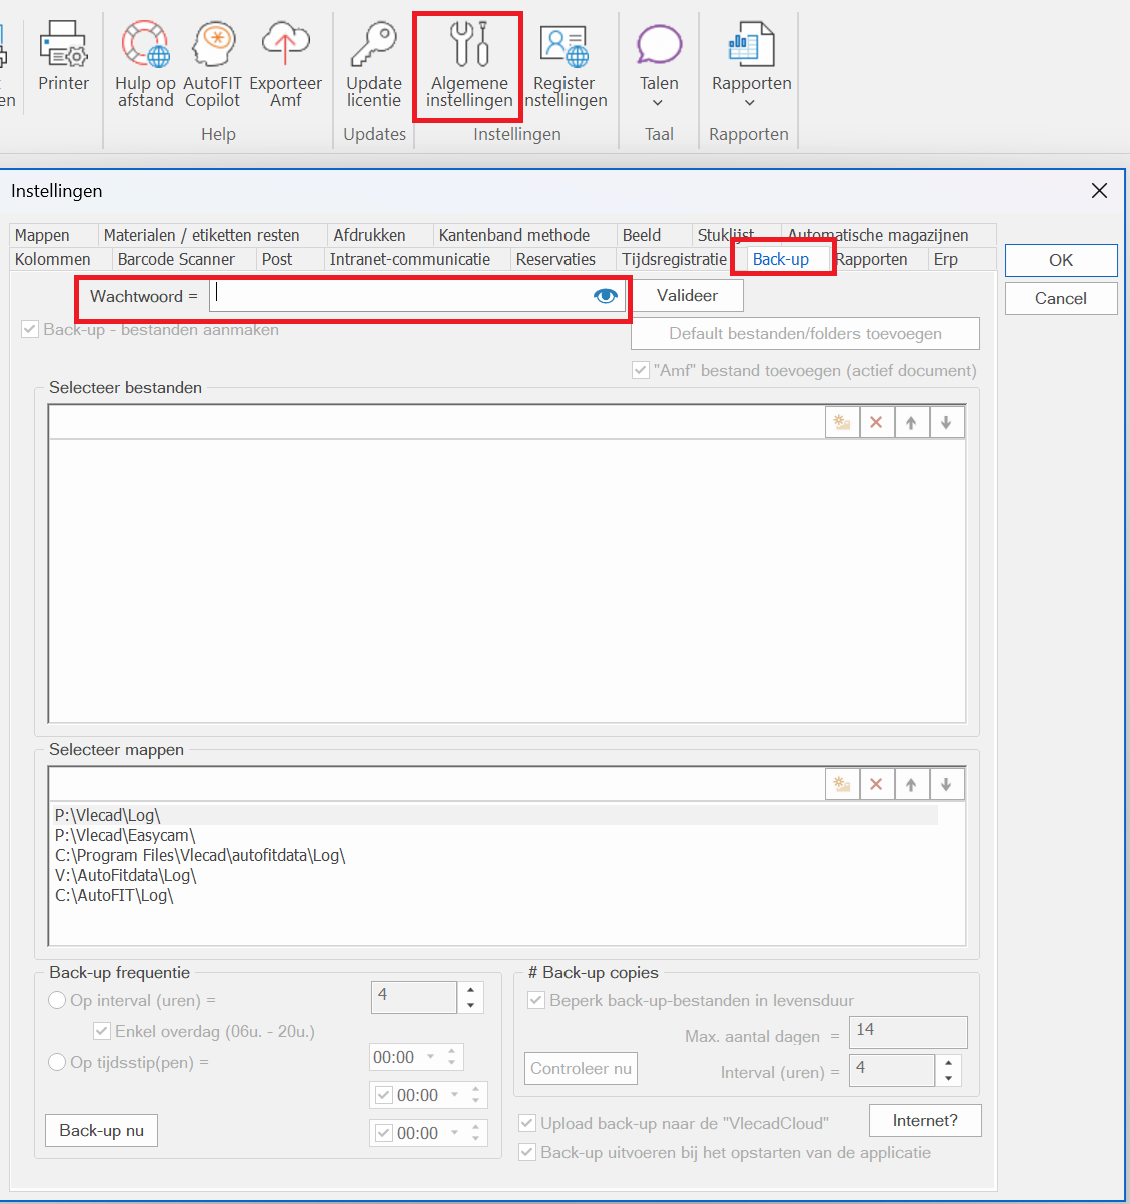Open the Rapporten ribbon dropdown
The width and height of the screenshot is (1130, 1204).
coord(751,64)
